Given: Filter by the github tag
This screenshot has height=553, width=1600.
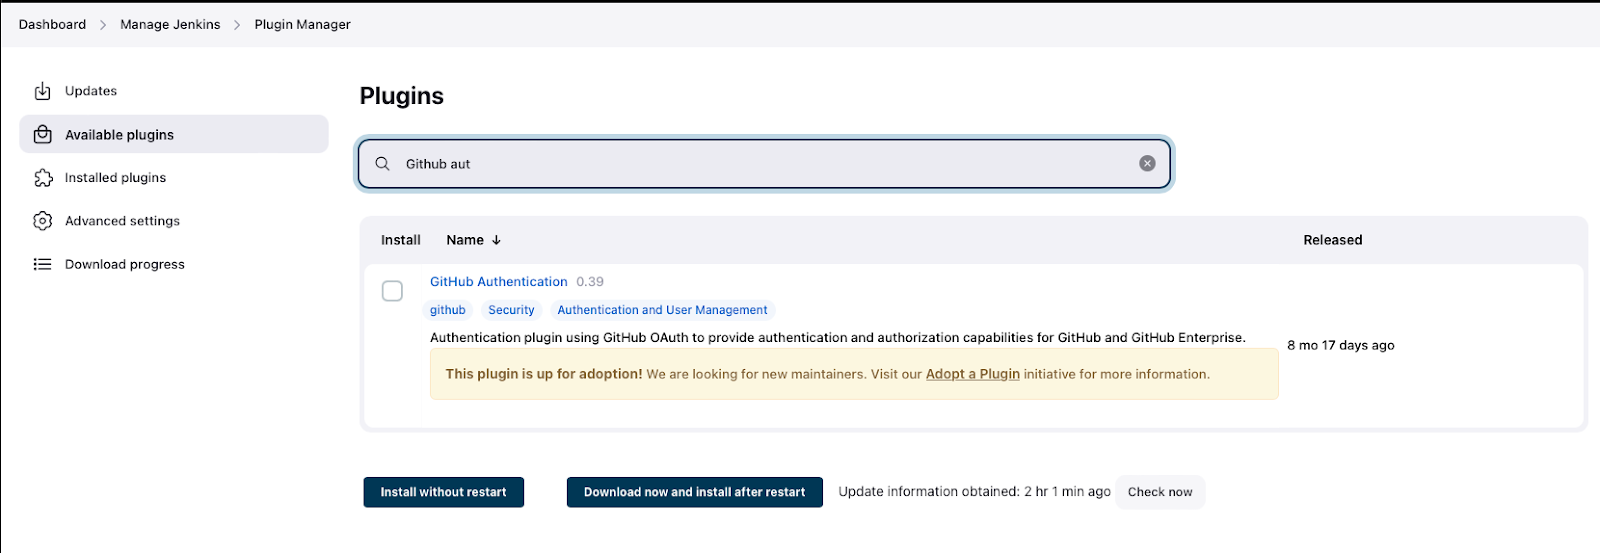Looking at the screenshot, I should [448, 310].
